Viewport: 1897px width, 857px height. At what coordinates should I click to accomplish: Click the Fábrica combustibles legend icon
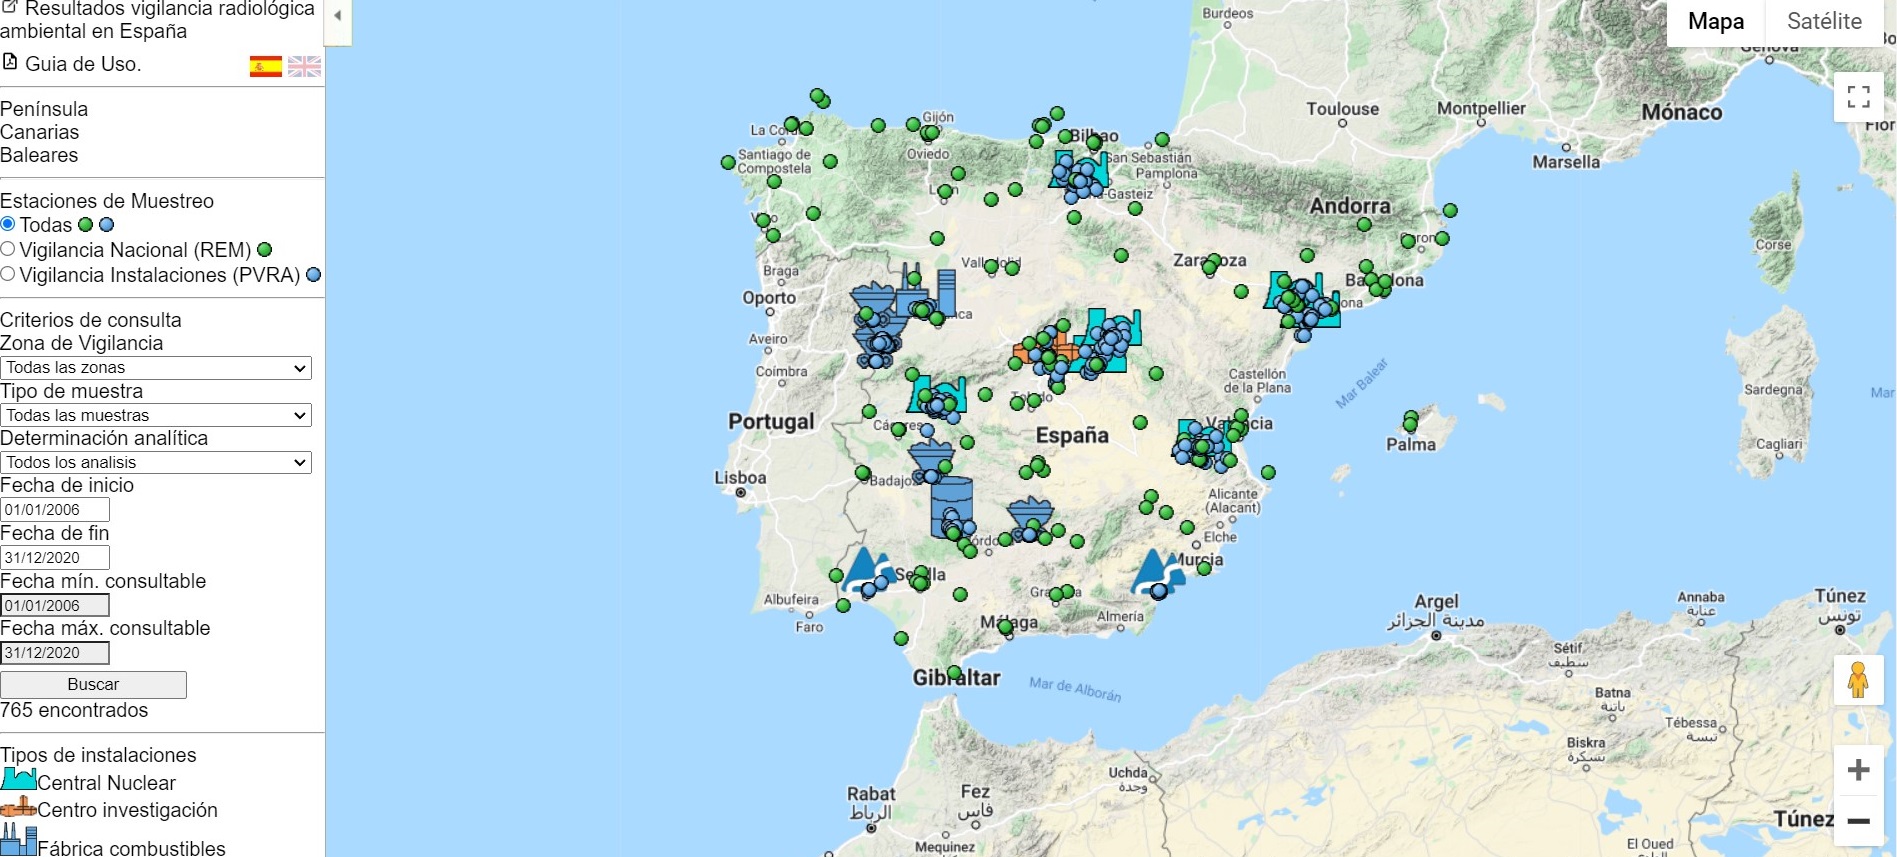(x=18, y=838)
